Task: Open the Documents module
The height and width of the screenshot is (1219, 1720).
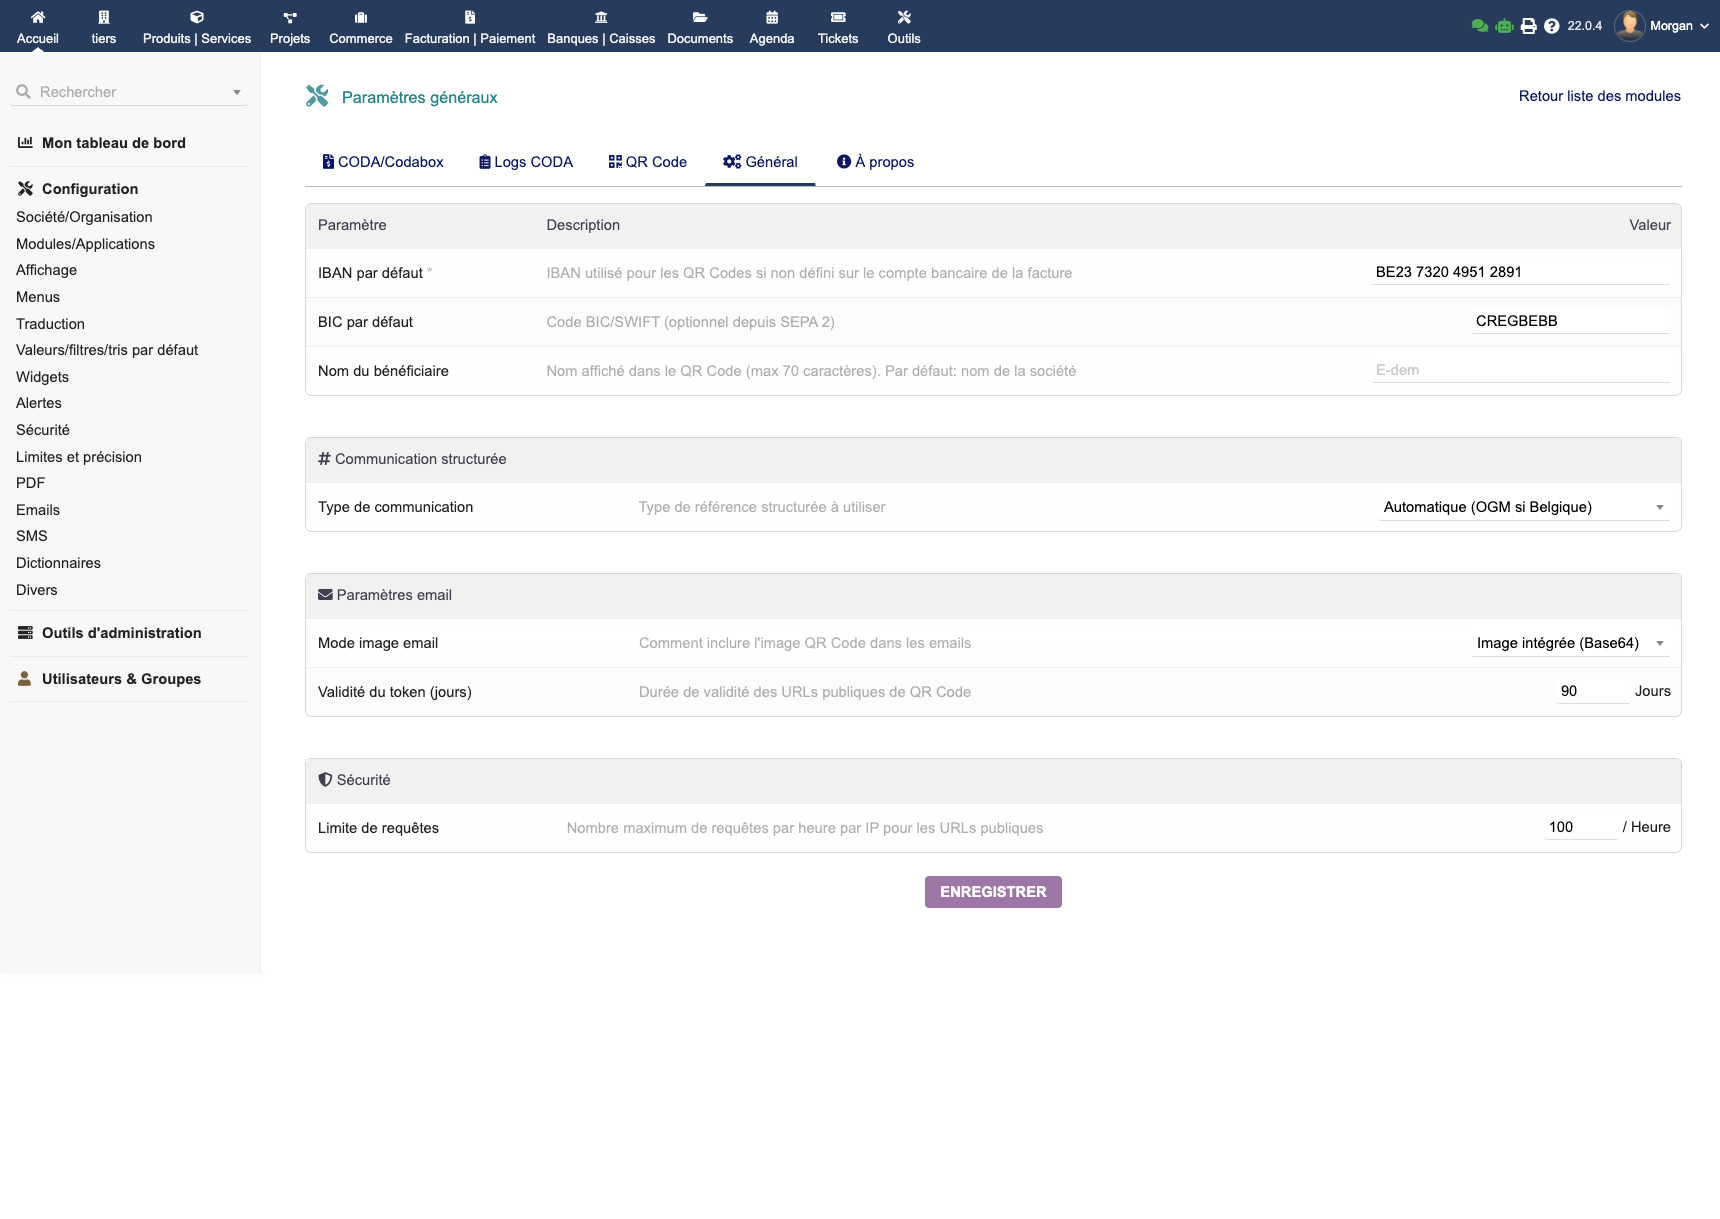Action: (700, 26)
